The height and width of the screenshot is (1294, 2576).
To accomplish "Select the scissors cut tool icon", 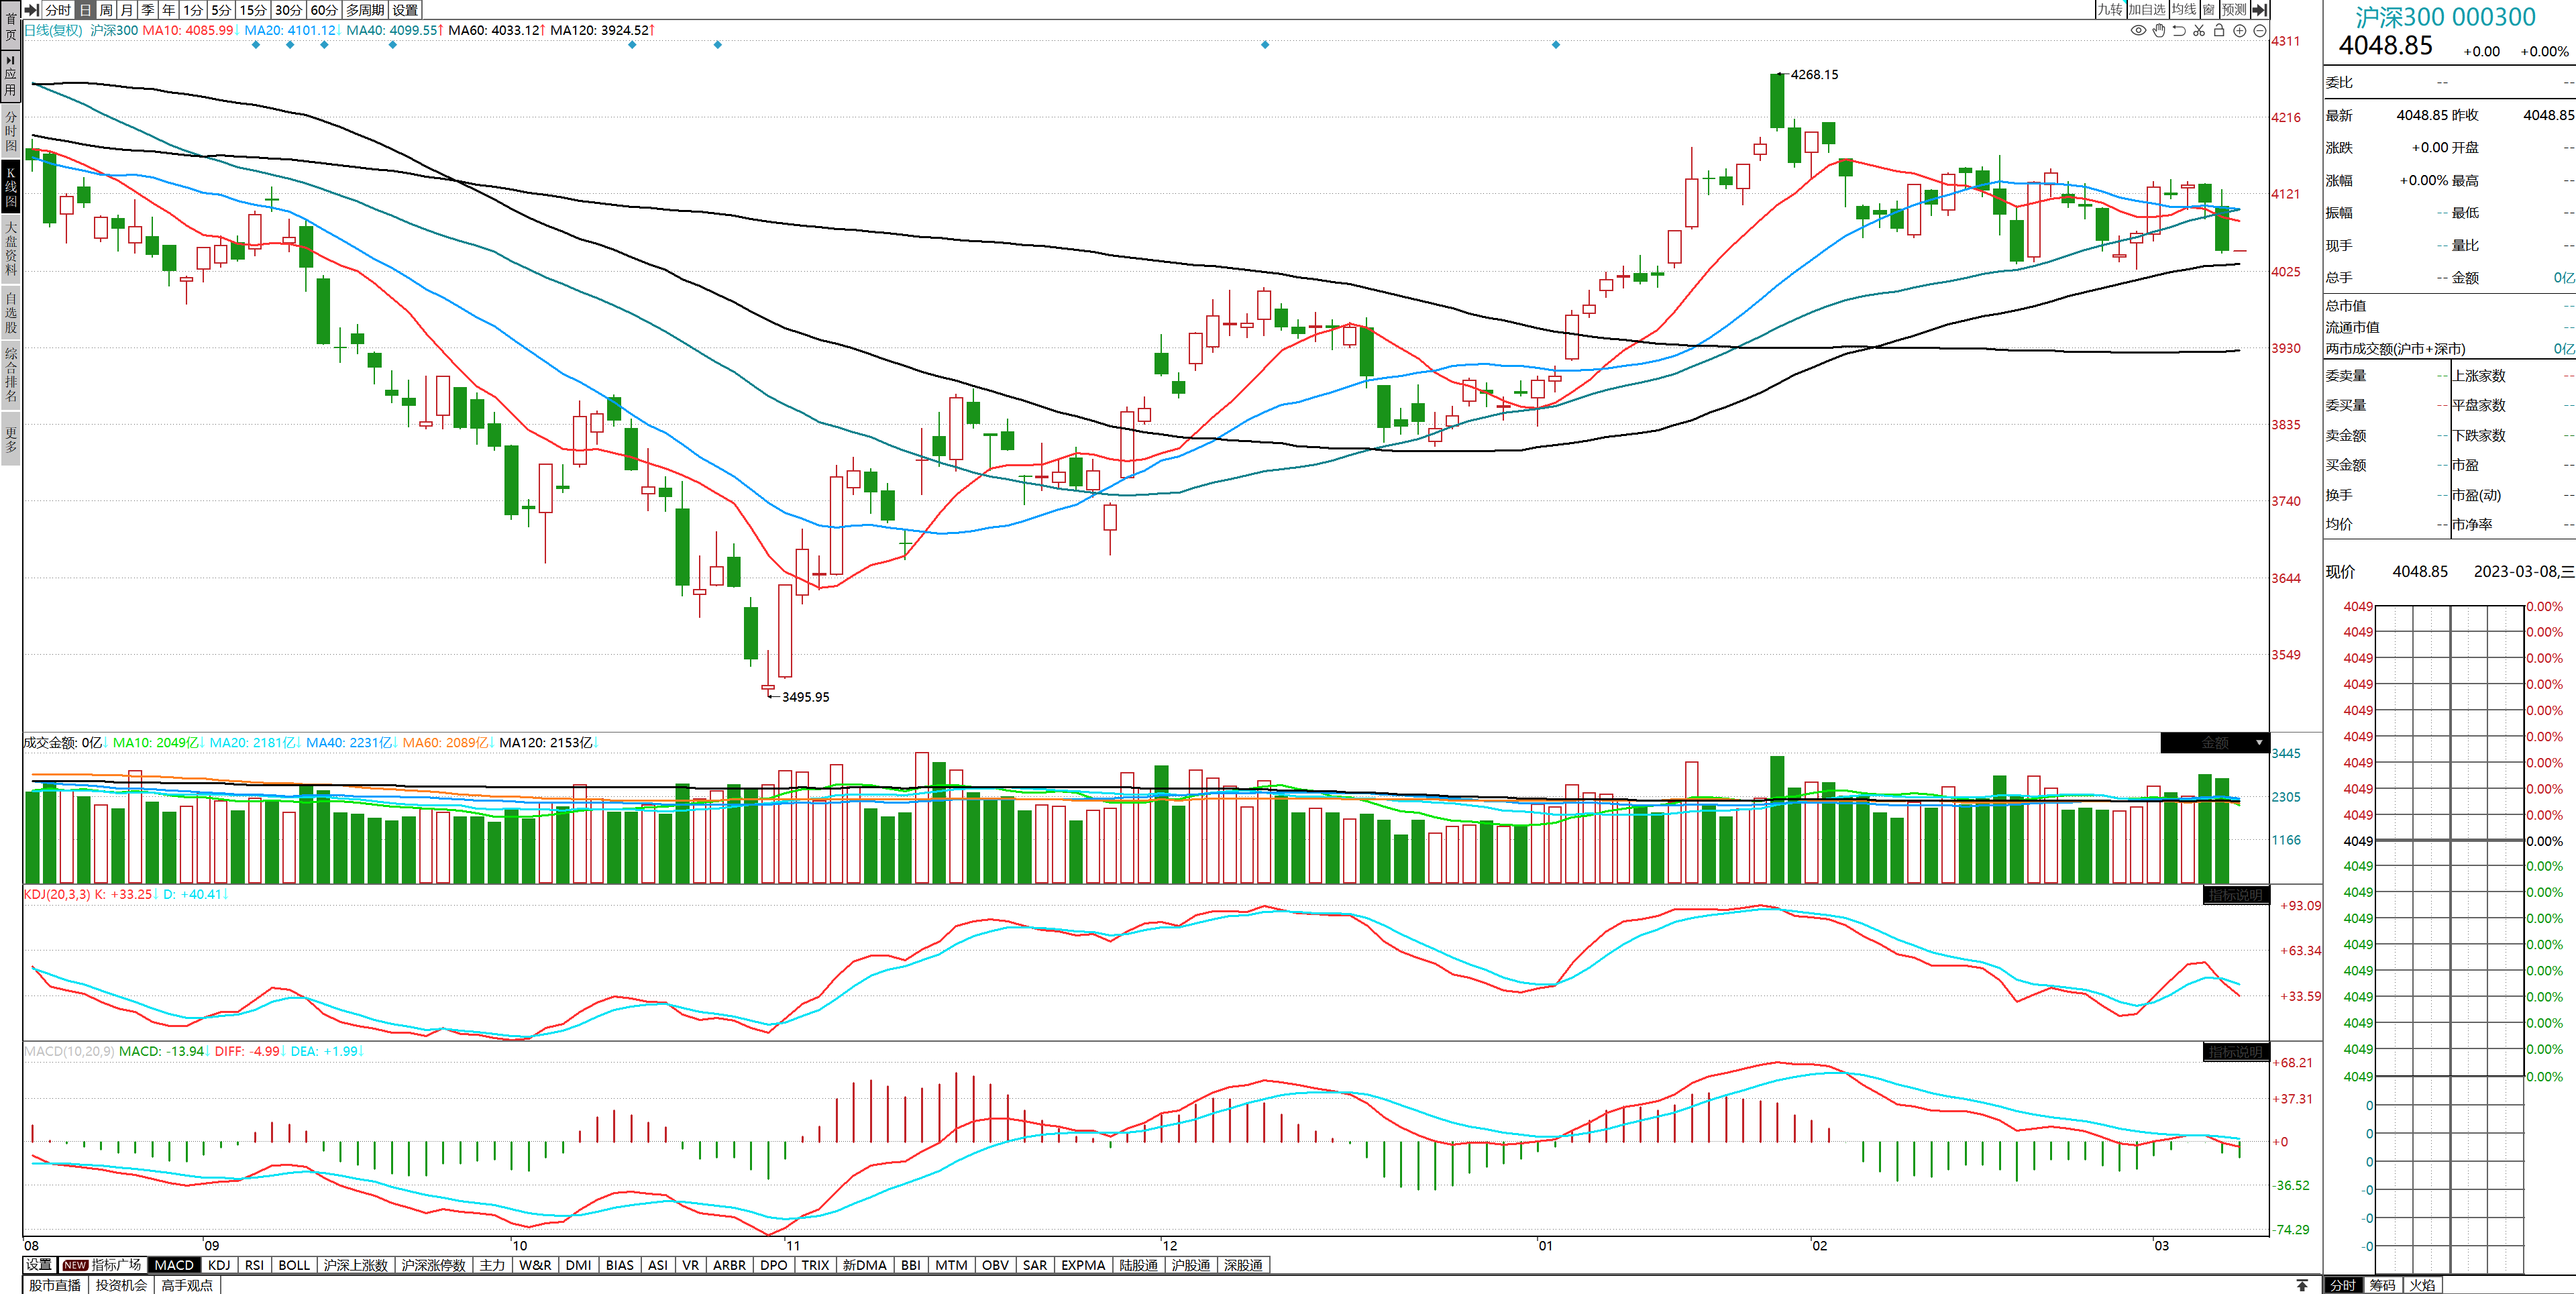I will tap(2199, 30).
